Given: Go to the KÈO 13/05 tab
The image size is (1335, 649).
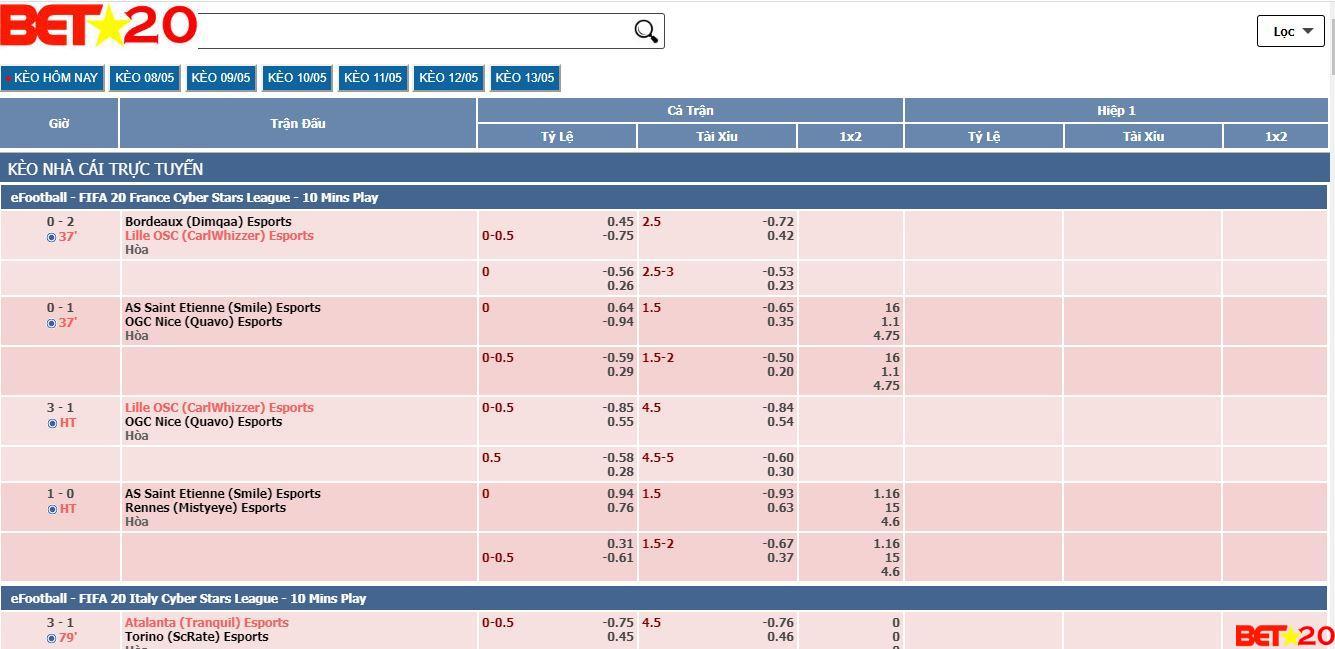Looking at the screenshot, I should click(524, 78).
